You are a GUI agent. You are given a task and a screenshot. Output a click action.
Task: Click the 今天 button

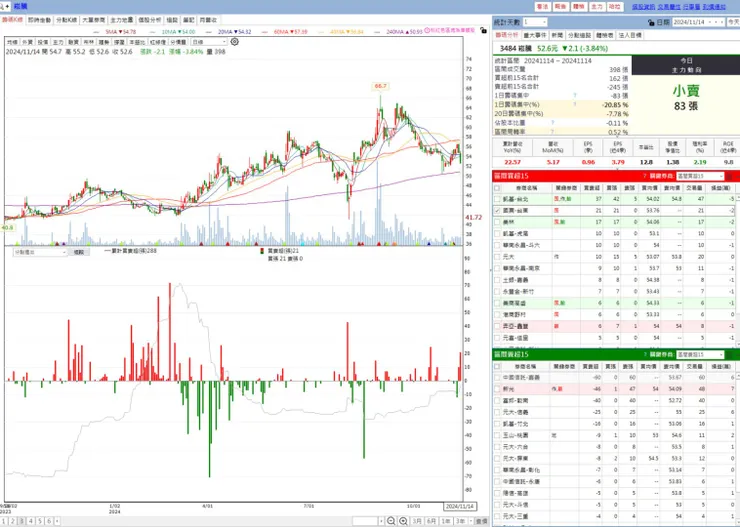point(733,22)
